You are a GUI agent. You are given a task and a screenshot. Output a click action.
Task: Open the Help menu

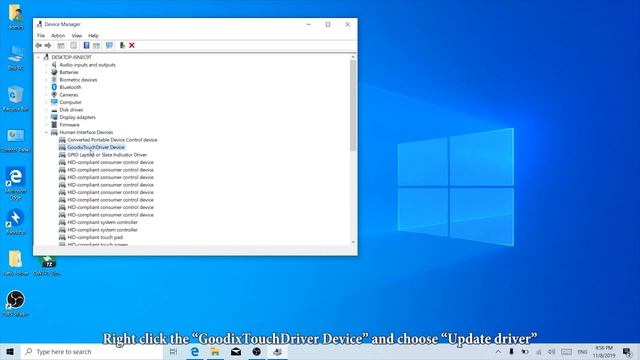(x=93, y=36)
